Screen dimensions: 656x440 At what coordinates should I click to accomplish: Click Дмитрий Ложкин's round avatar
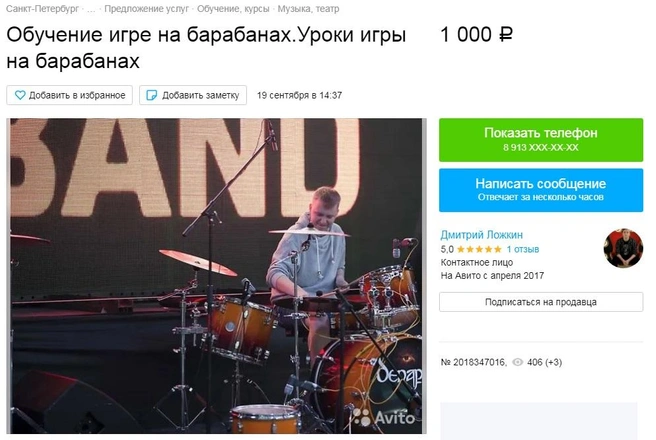tap(623, 248)
